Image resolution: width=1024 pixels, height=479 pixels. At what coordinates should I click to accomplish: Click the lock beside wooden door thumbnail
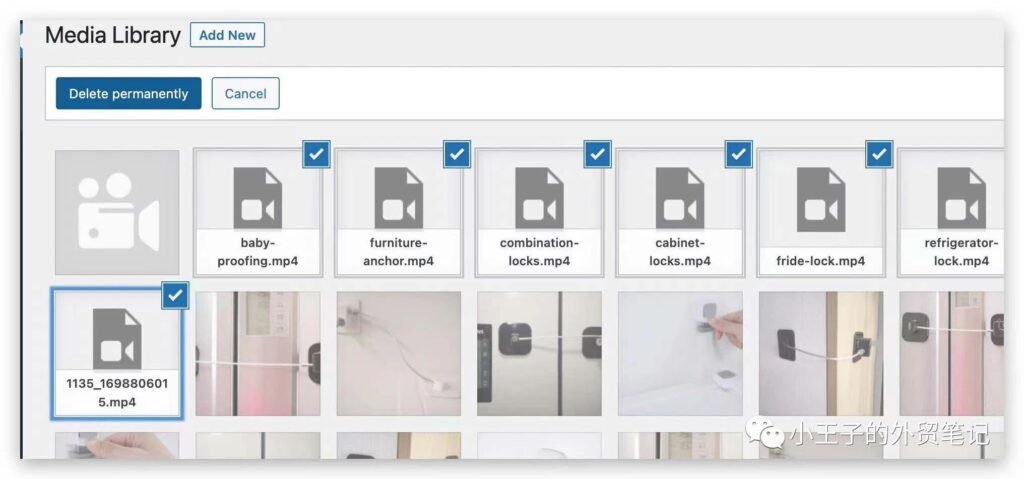click(821, 354)
